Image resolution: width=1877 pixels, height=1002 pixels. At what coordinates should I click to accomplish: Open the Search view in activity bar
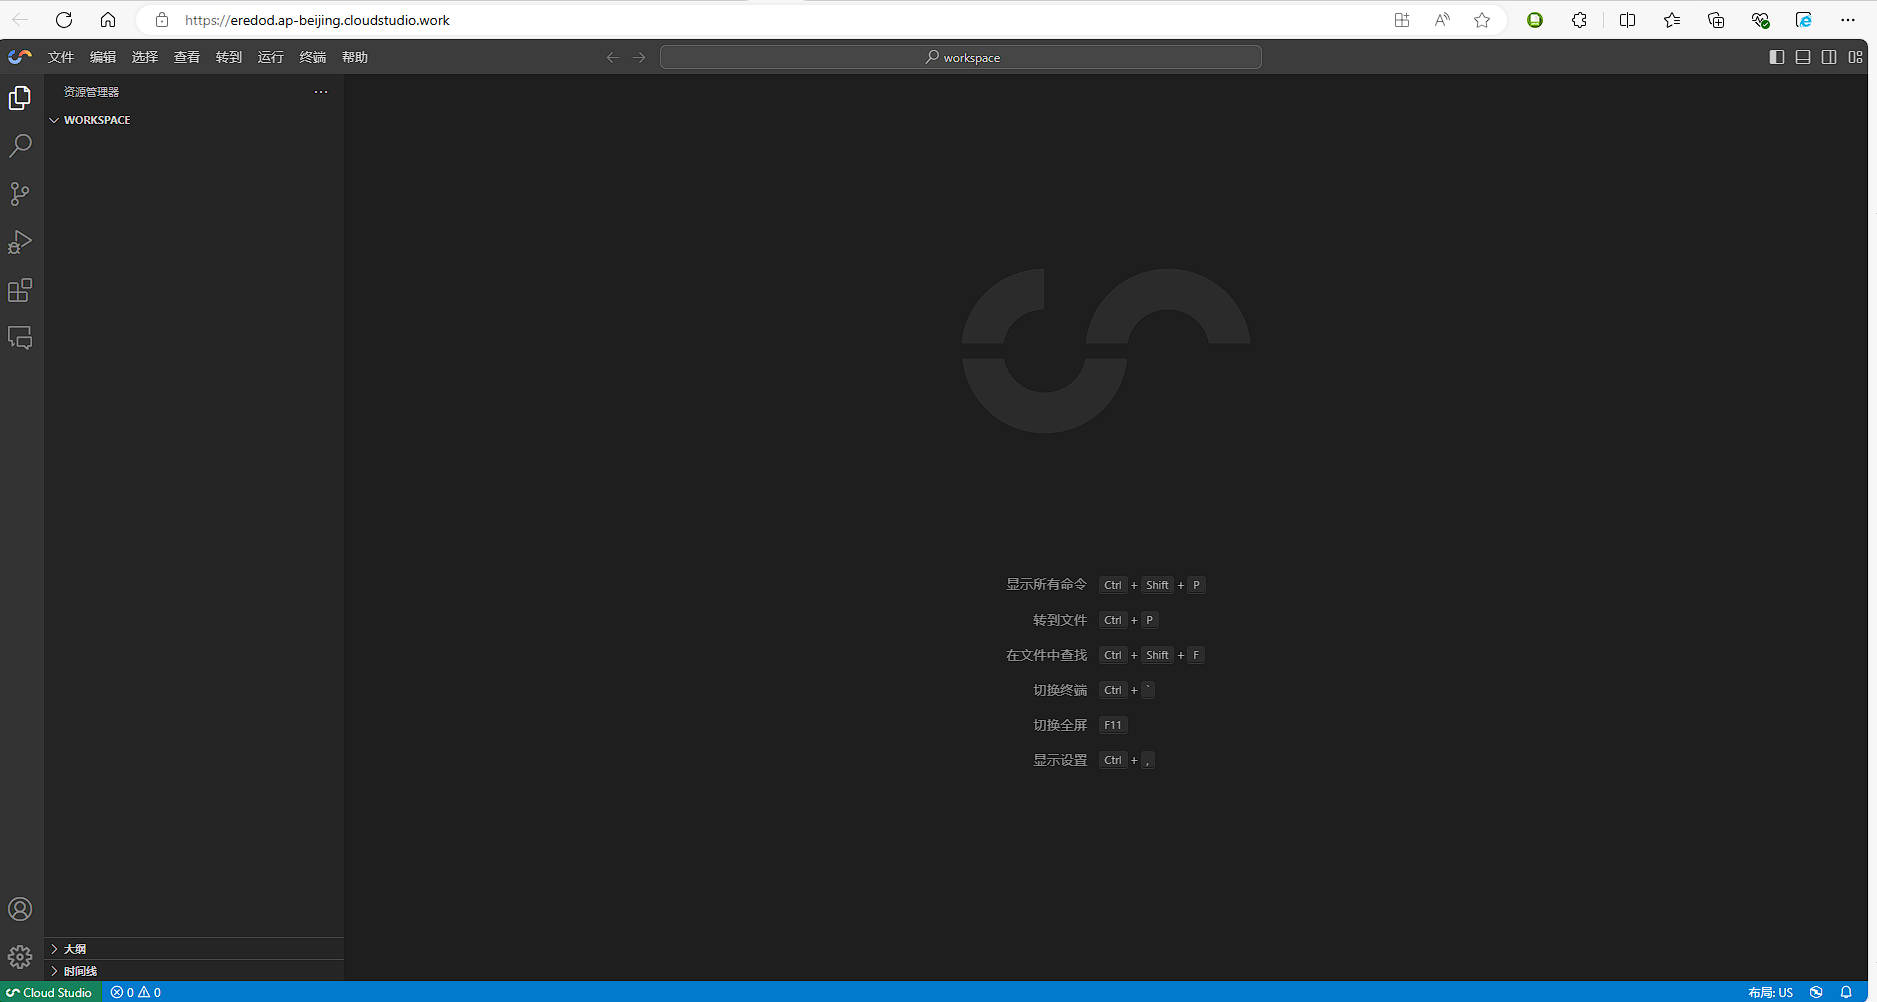[20, 146]
